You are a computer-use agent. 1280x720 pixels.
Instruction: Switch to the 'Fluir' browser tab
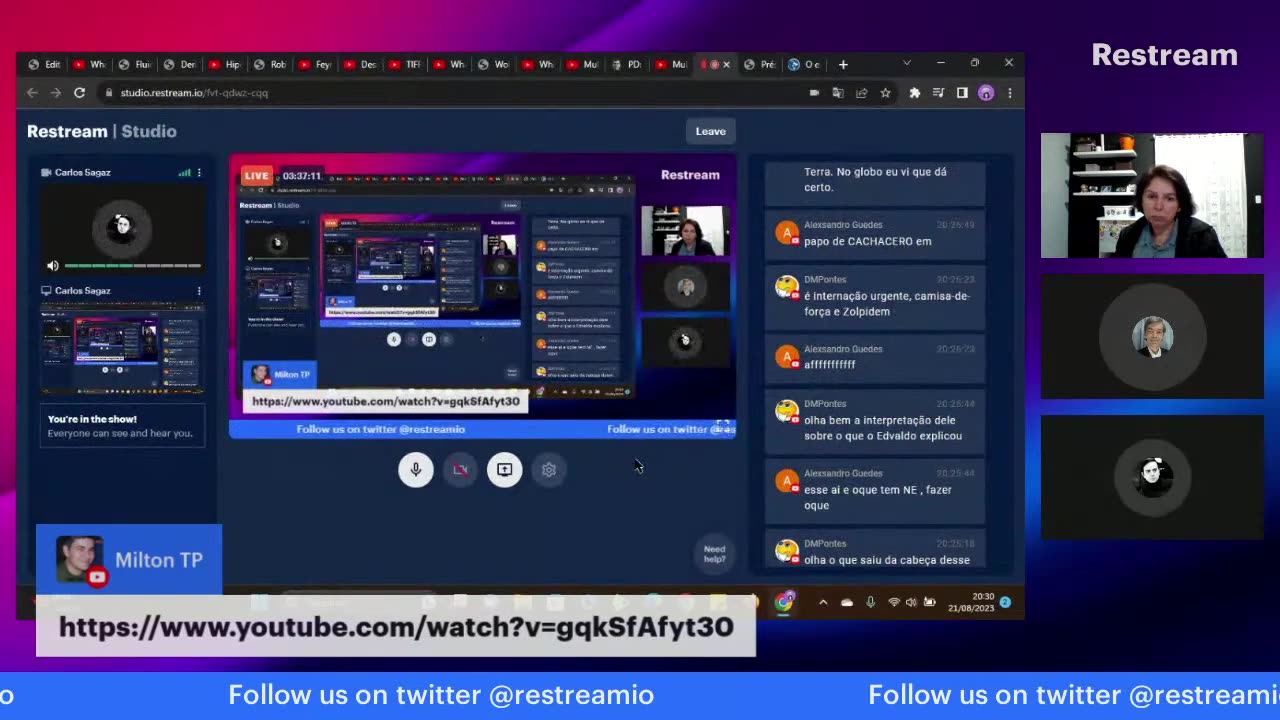[x=135, y=65]
